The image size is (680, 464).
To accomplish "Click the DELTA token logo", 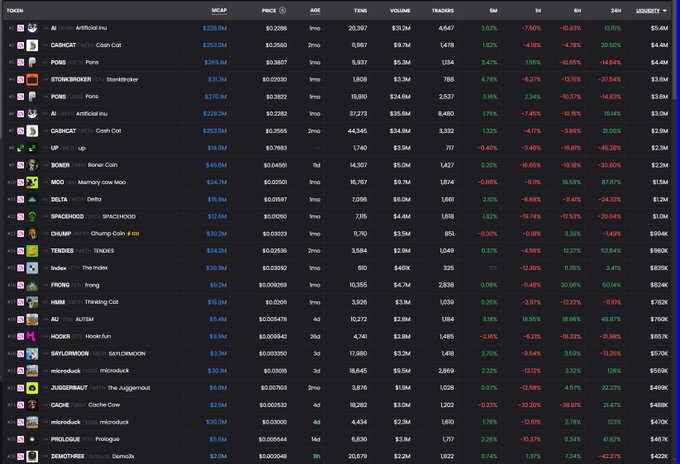I will 32,199.
